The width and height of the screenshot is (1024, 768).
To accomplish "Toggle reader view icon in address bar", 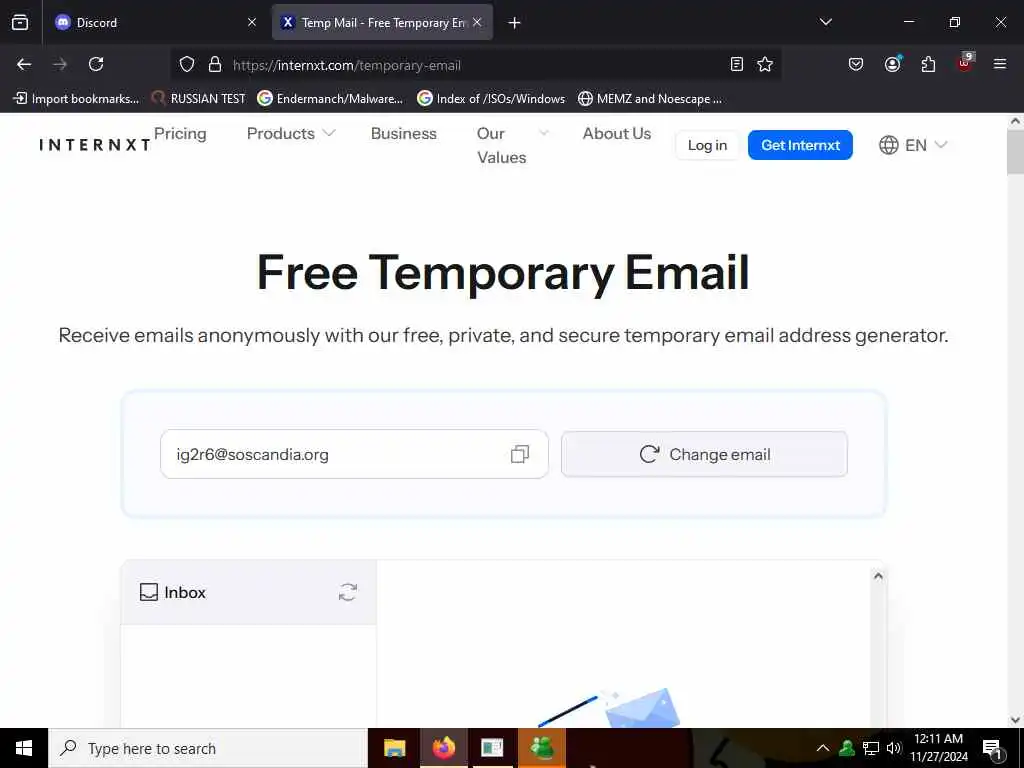I will 737,64.
